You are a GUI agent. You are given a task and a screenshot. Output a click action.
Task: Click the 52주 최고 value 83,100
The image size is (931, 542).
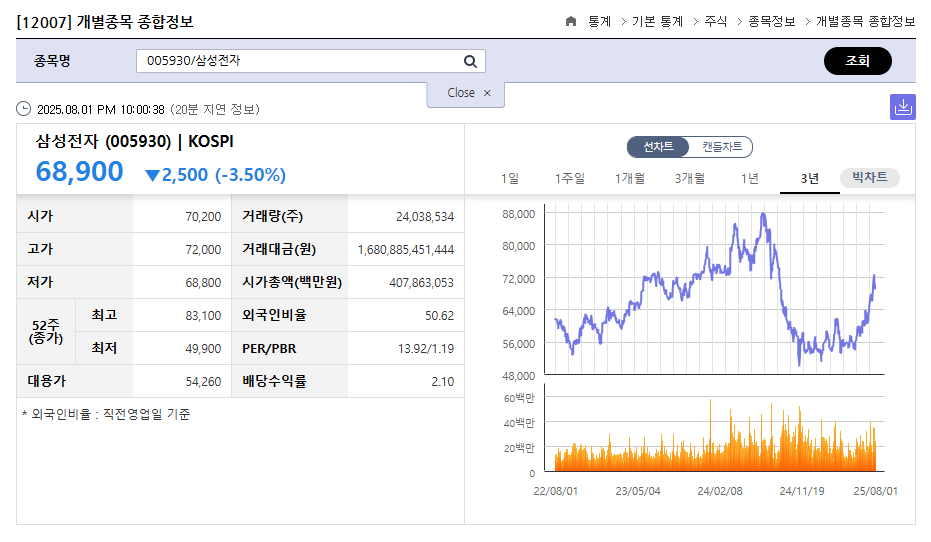[203, 316]
